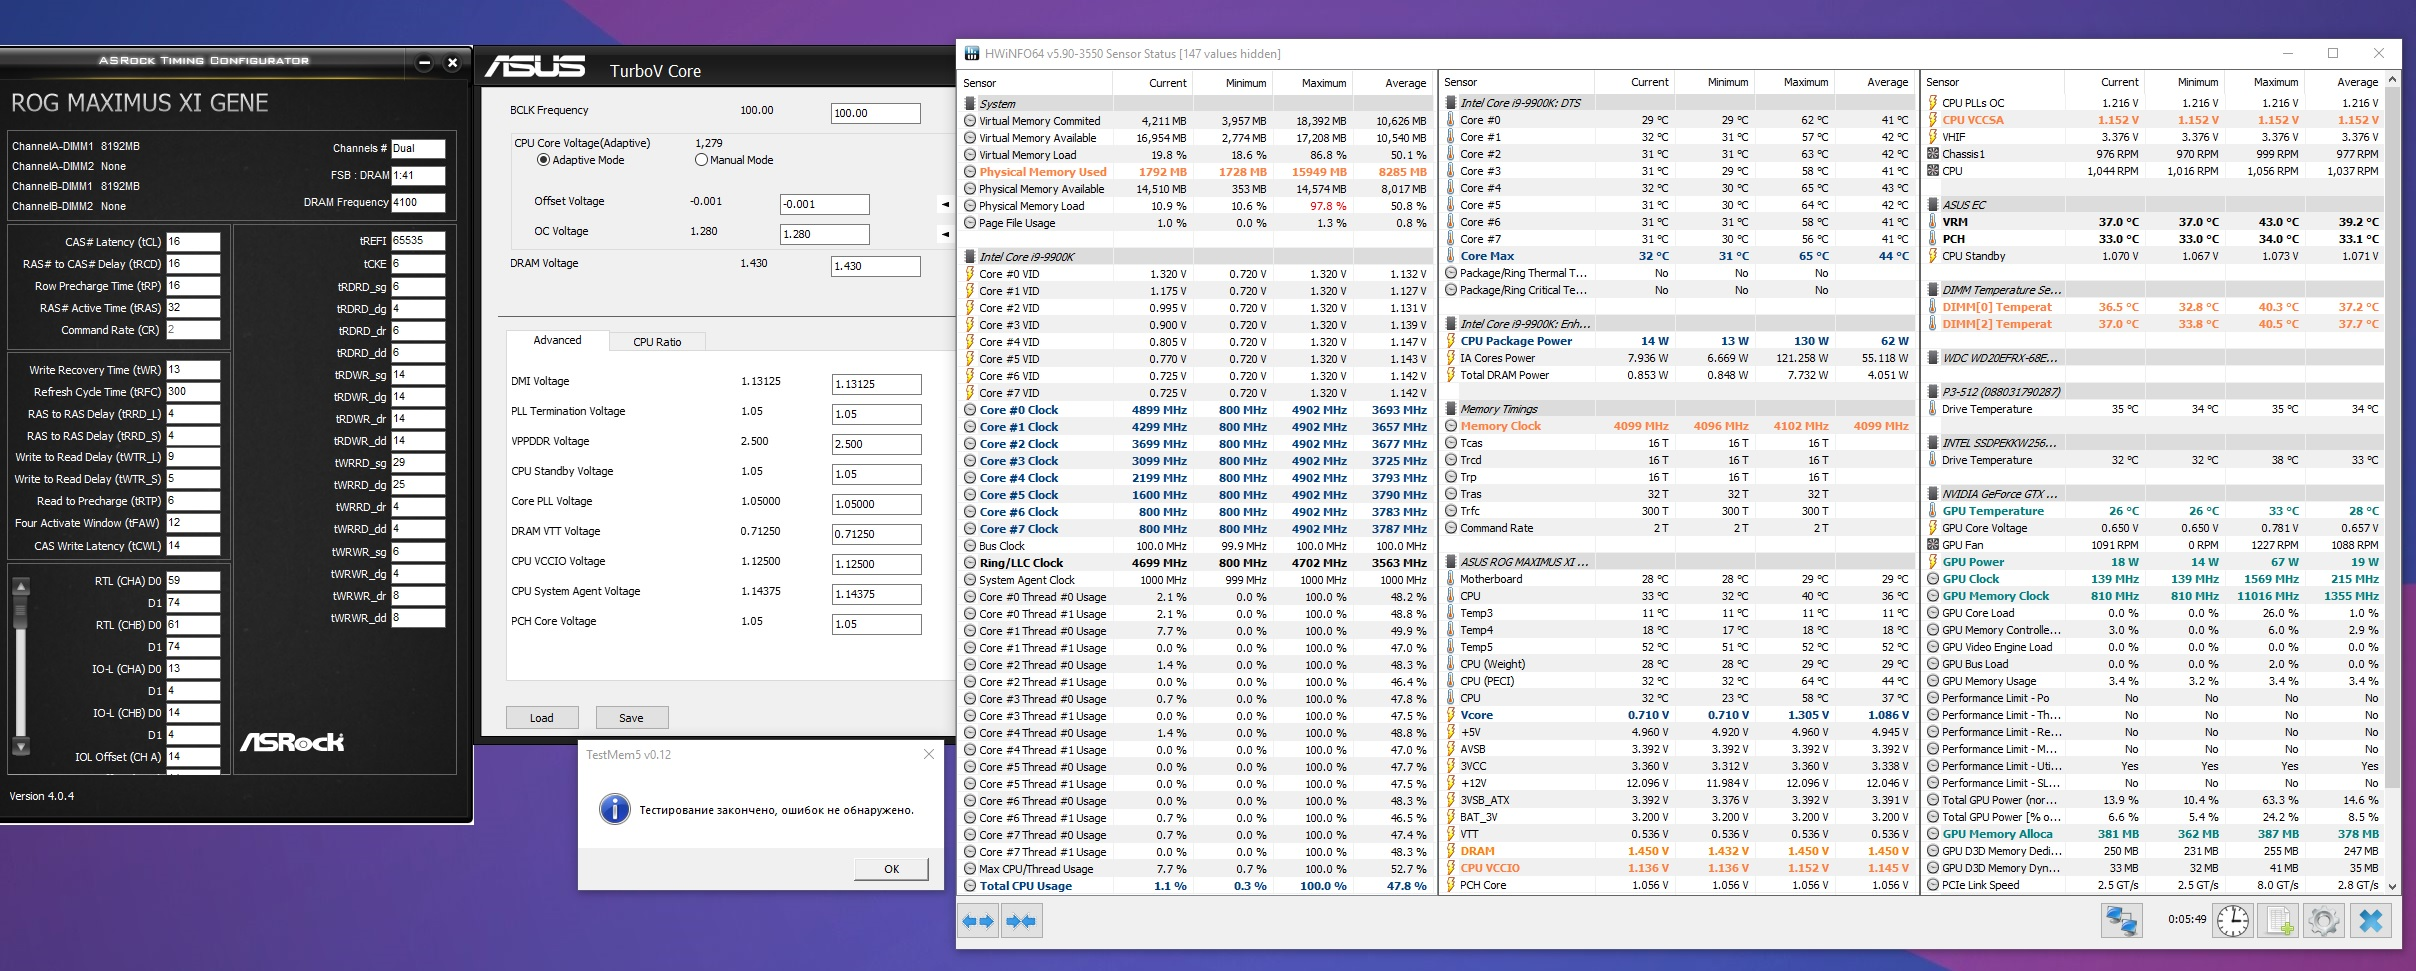Click HWiNFO sensor list scroll-up arrow

2392,79
